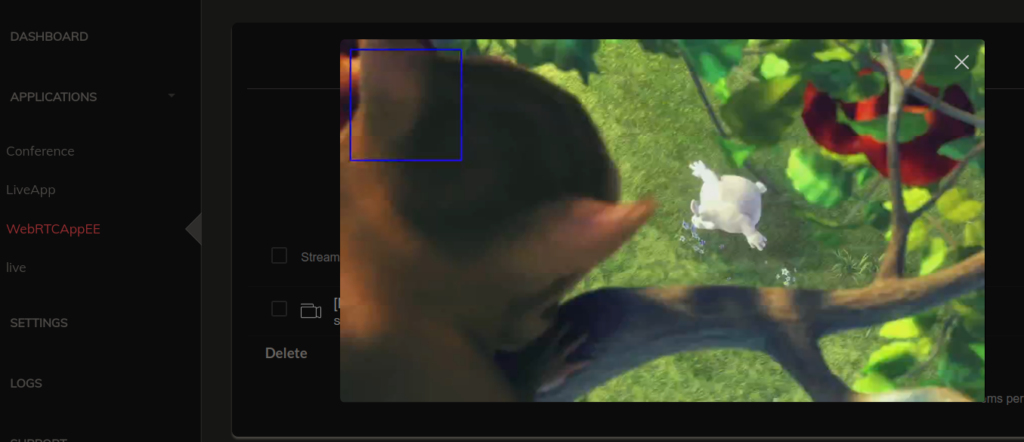Click the camera icon in the stream row
Screen dimensions: 1024x442
point(310,311)
